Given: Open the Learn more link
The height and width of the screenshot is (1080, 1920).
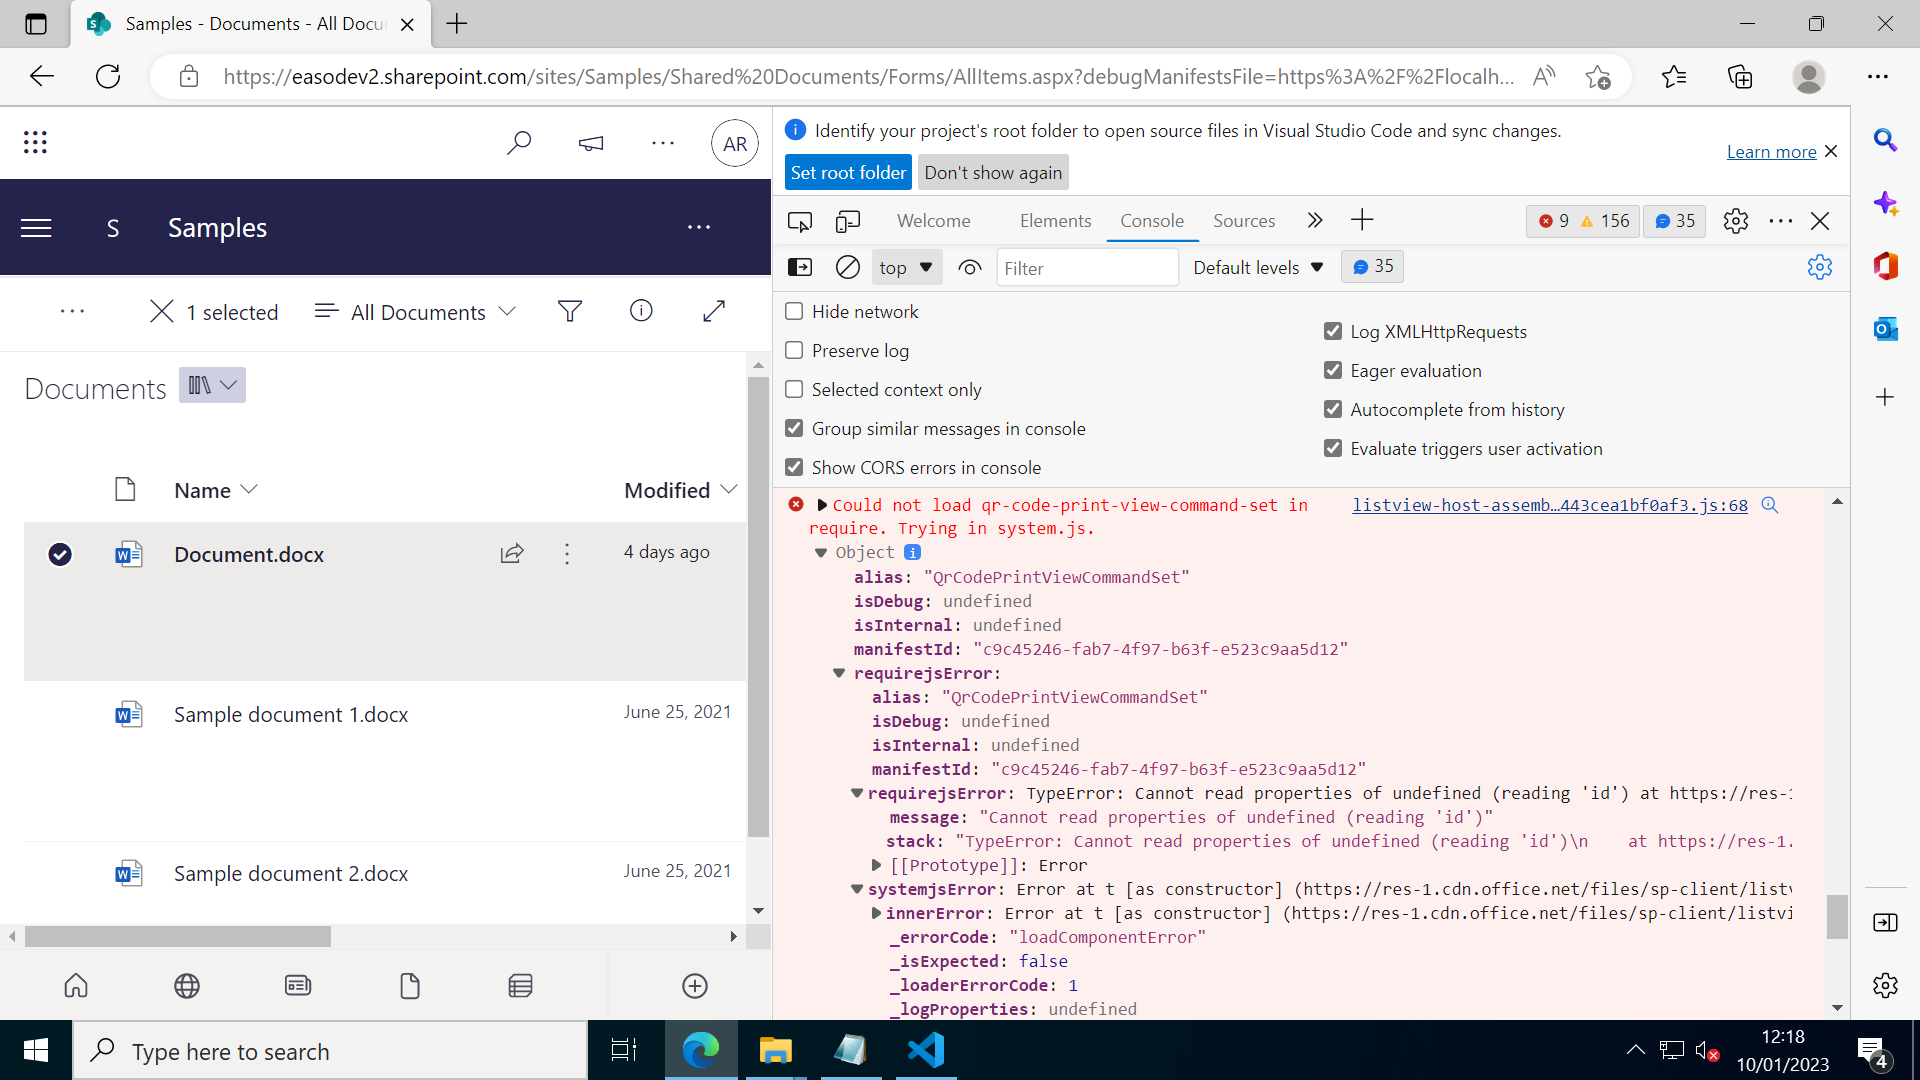Looking at the screenshot, I should (1770, 151).
